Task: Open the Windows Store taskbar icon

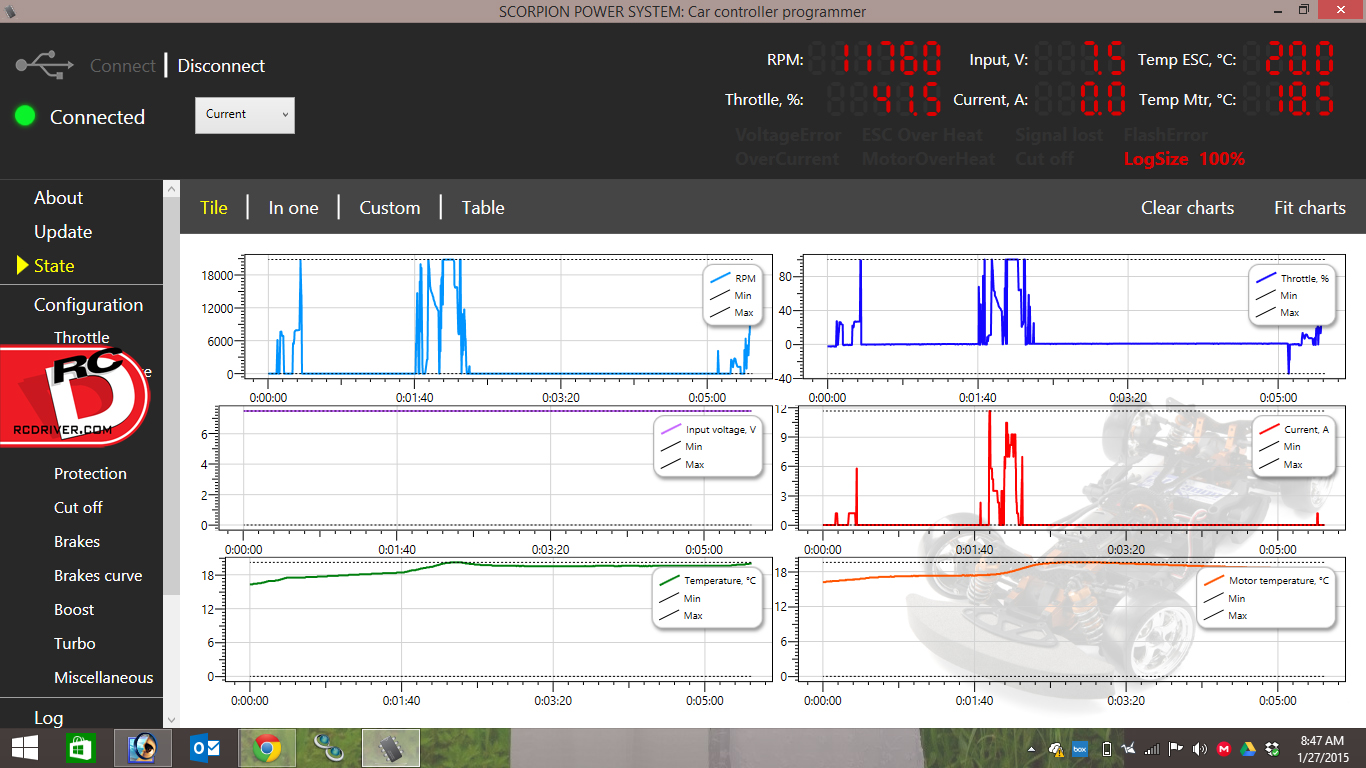Action: [x=80, y=748]
